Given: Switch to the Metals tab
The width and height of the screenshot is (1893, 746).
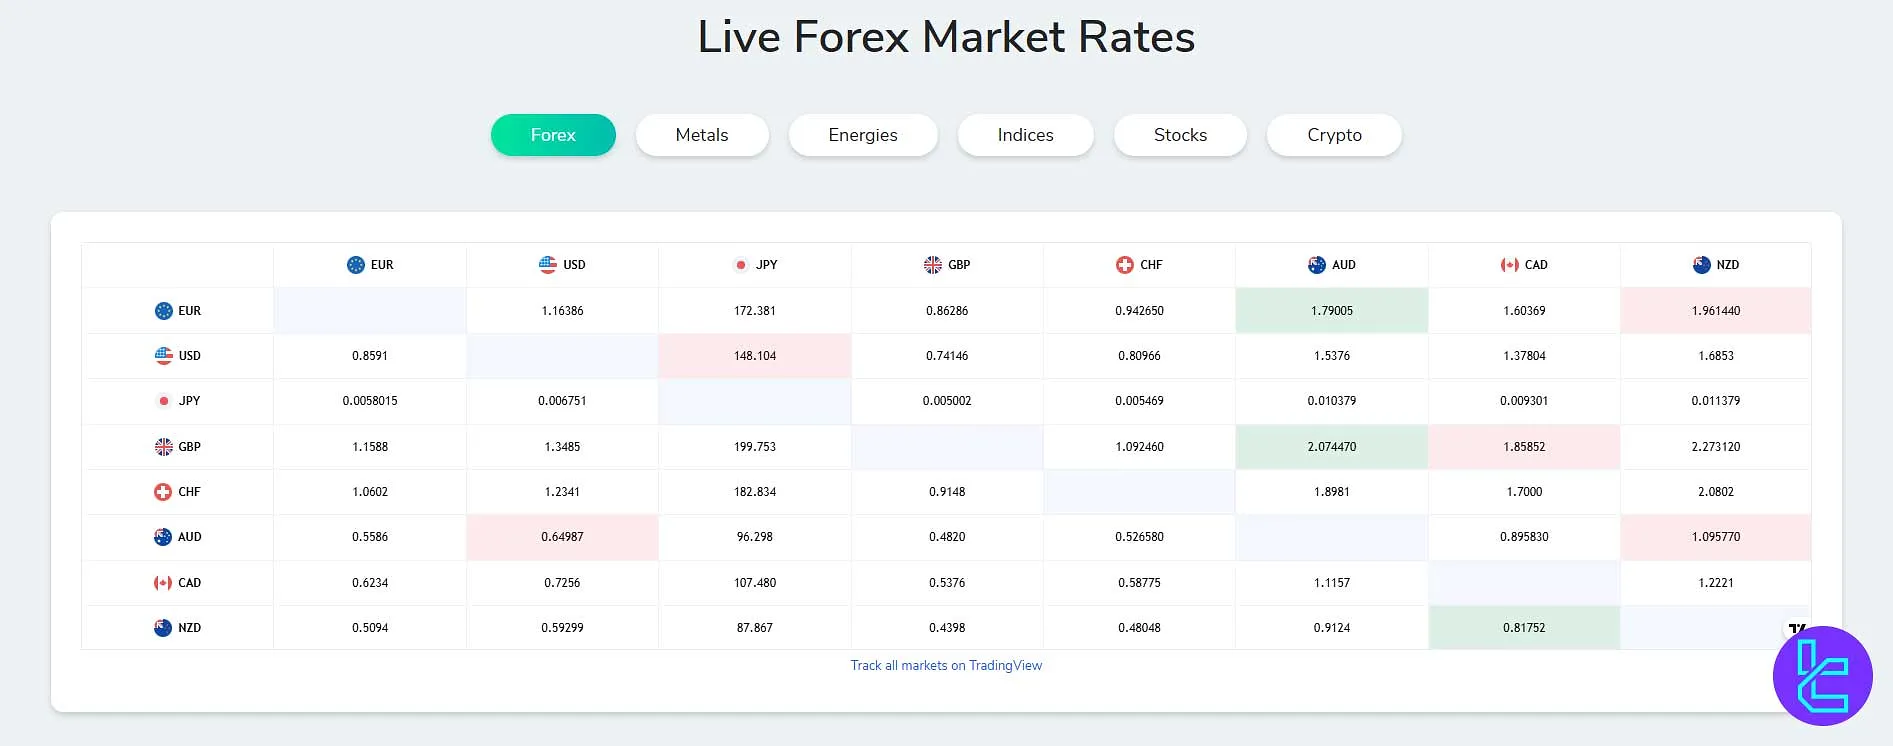Looking at the screenshot, I should coord(702,135).
